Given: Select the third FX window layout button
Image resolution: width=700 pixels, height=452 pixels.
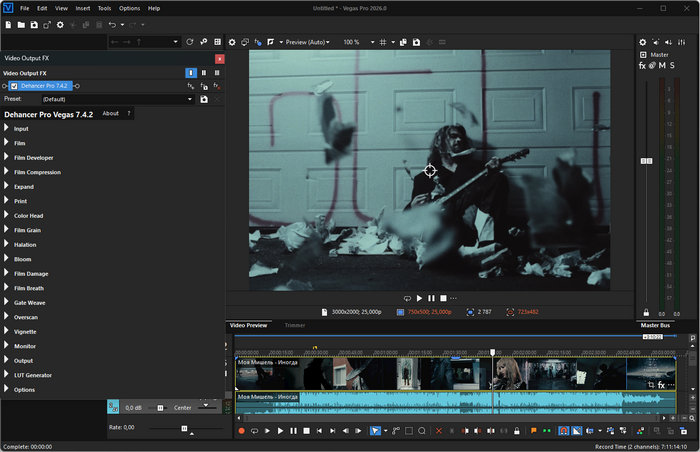Looking at the screenshot, I should (217, 73).
